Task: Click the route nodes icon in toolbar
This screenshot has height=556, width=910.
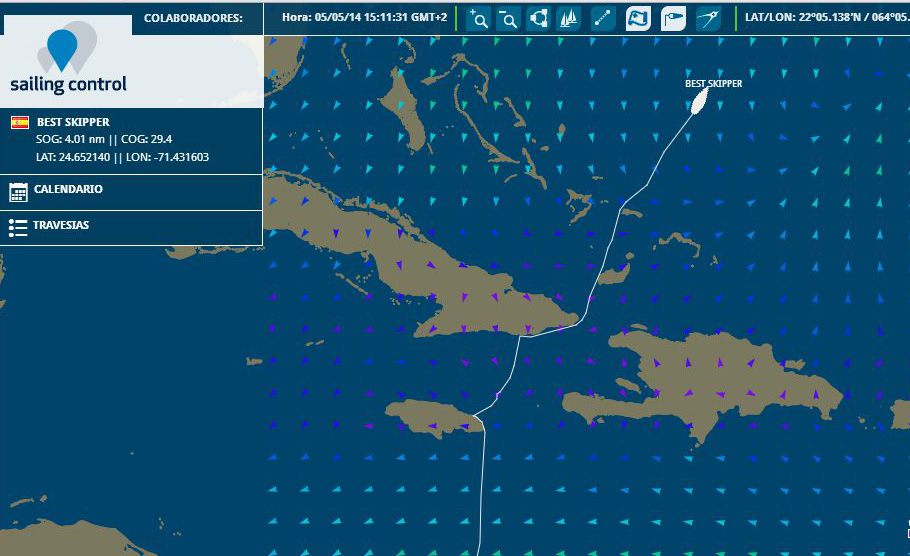Action: tap(539, 18)
